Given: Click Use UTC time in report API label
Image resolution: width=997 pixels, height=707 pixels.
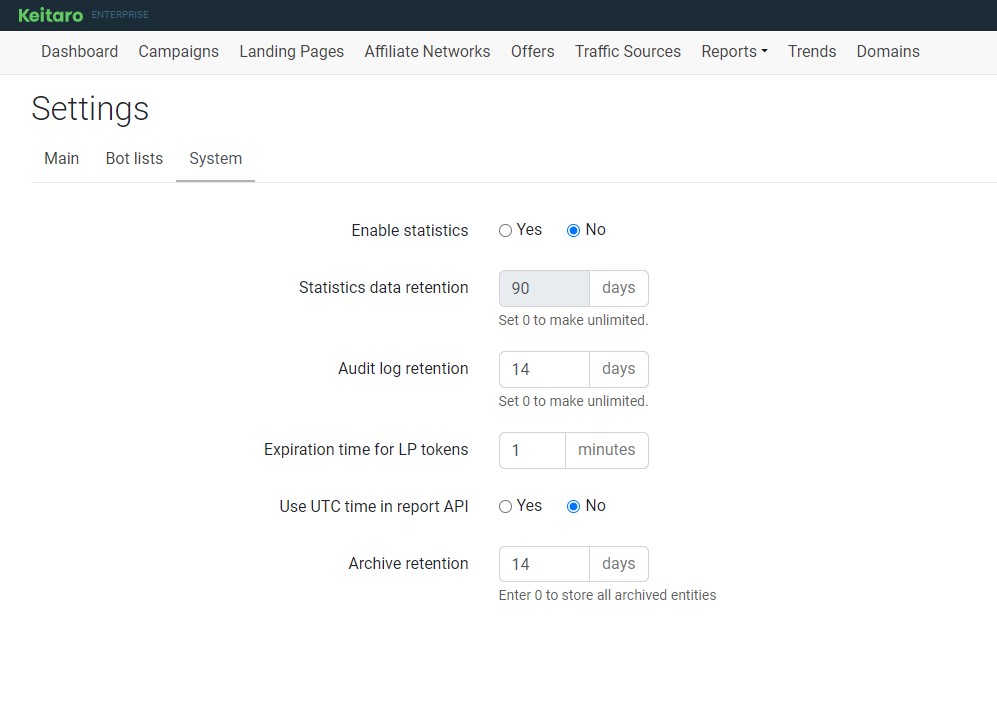Looking at the screenshot, I should tap(374, 506).
